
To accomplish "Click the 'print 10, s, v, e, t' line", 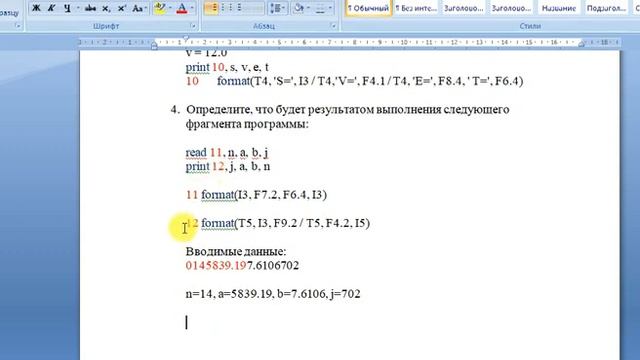I will point(227,67).
